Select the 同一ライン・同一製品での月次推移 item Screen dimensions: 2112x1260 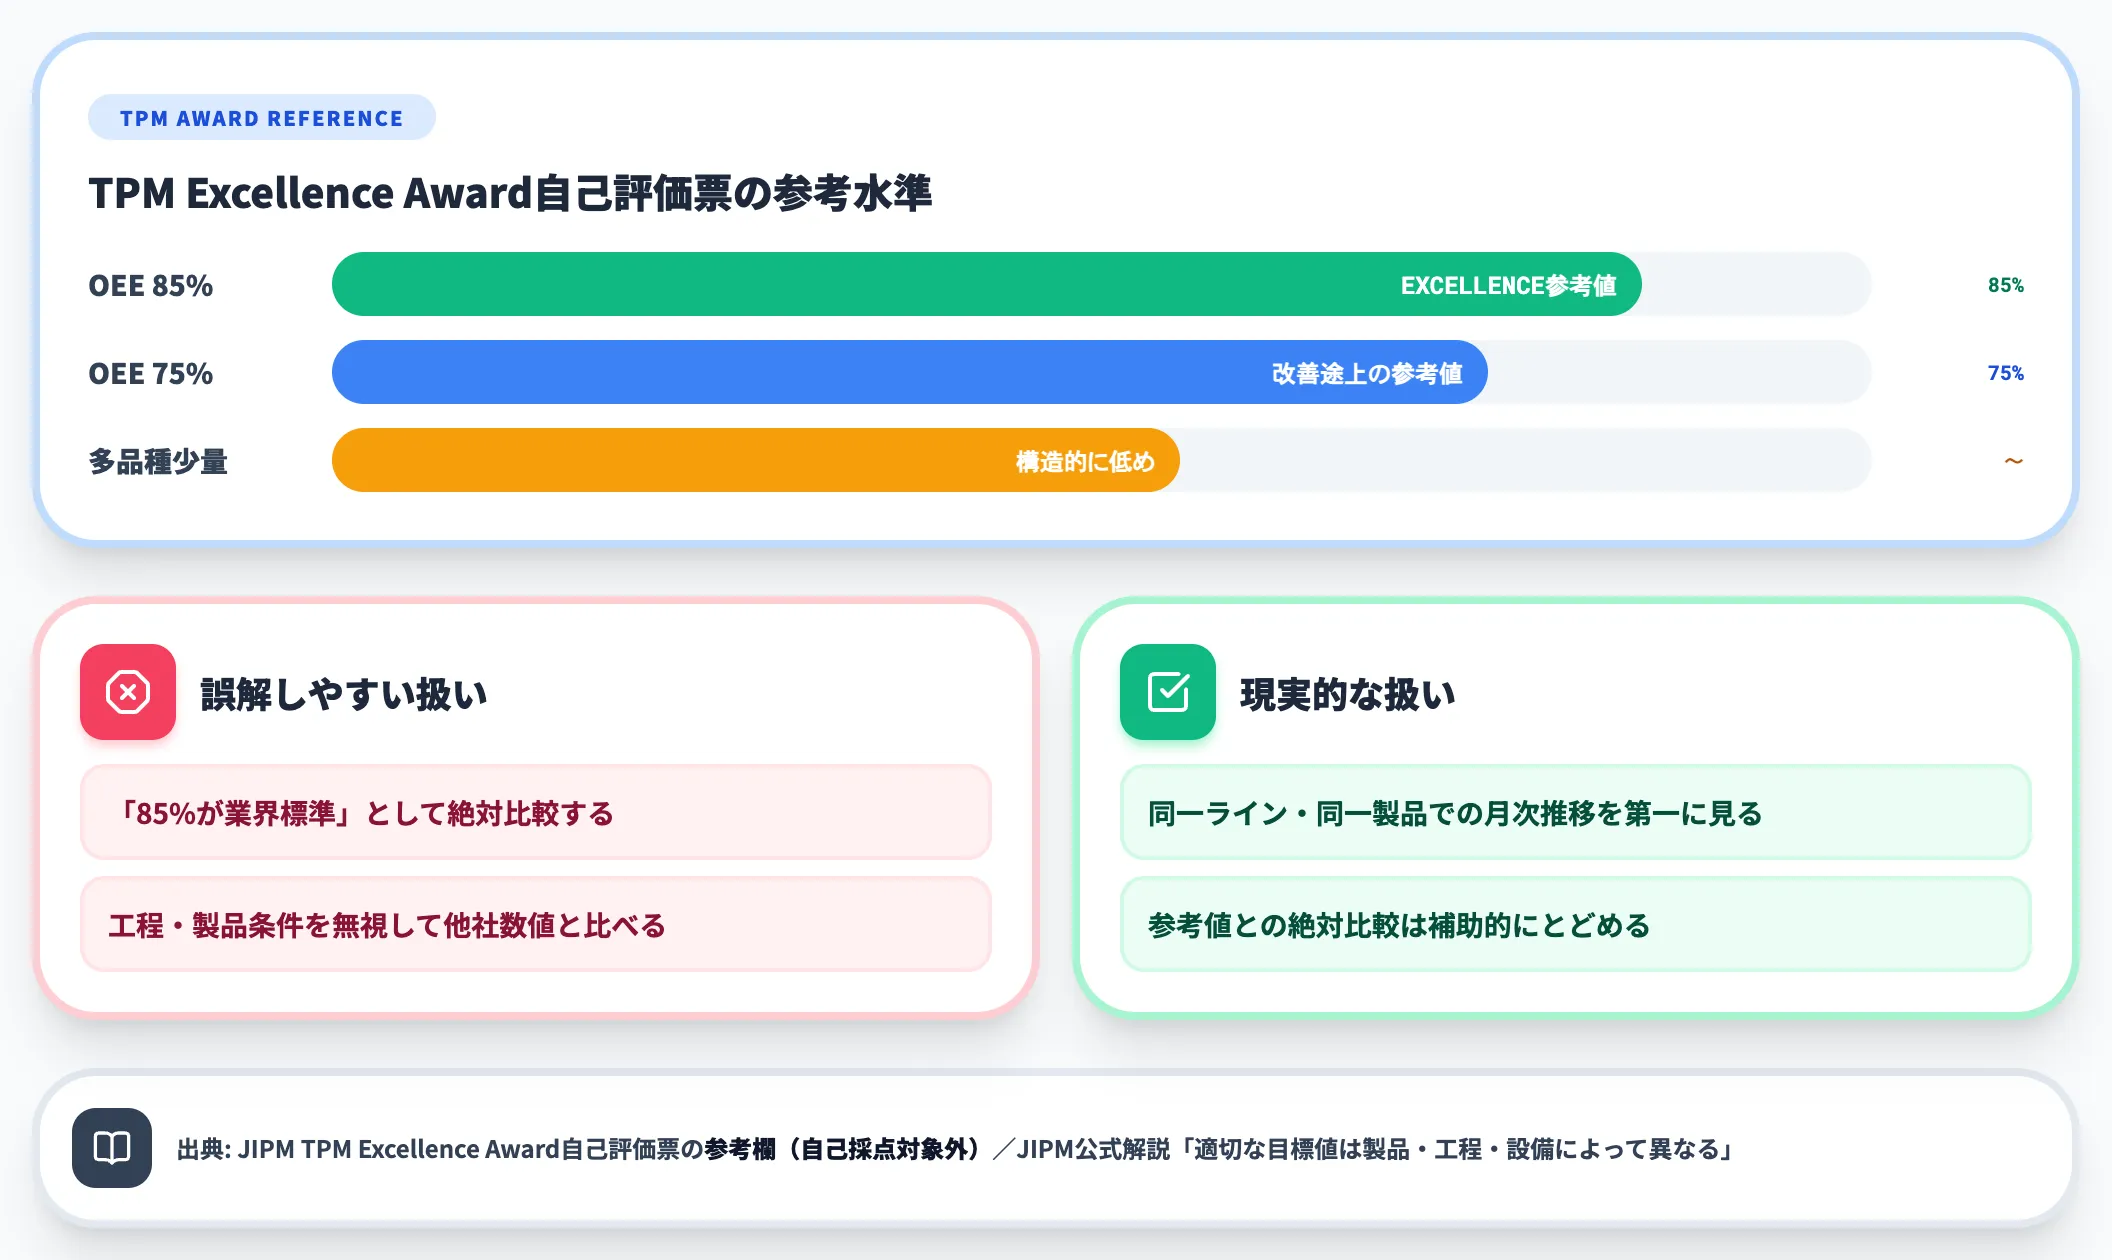point(1576,813)
